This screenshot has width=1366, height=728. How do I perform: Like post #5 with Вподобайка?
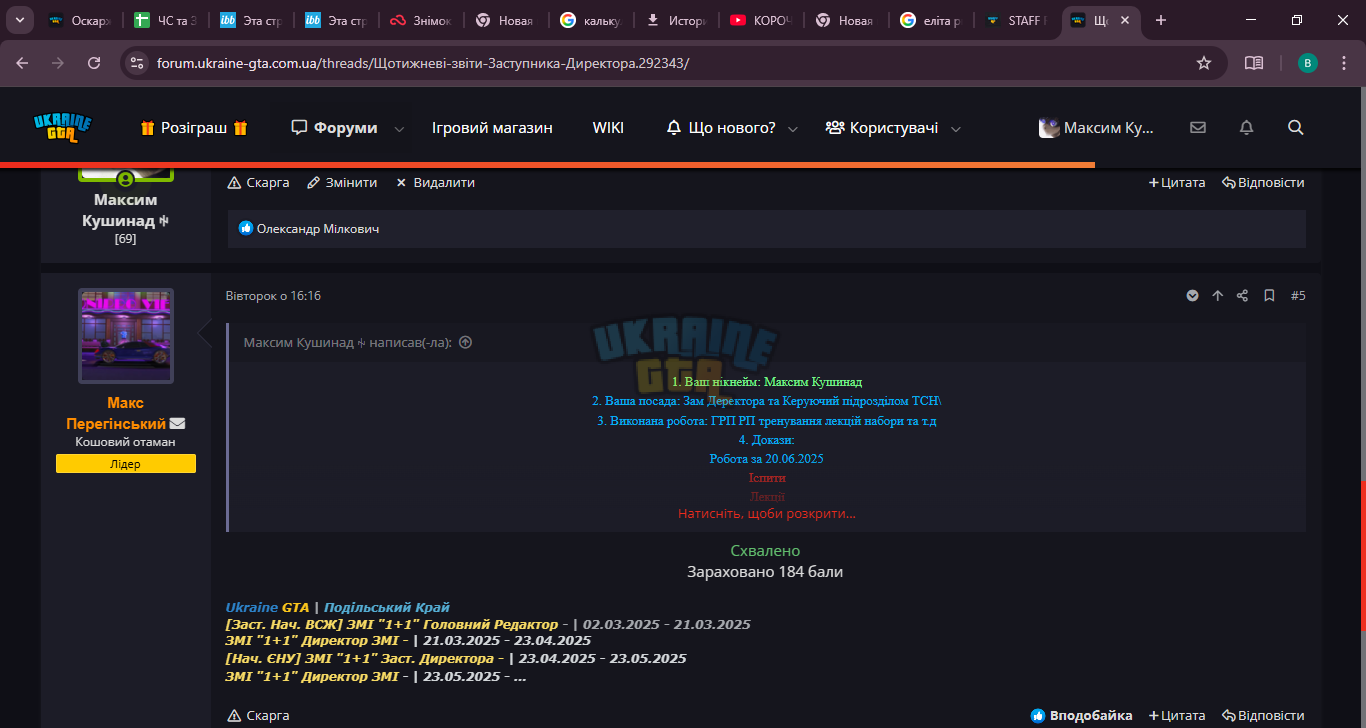pos(1082,716)
